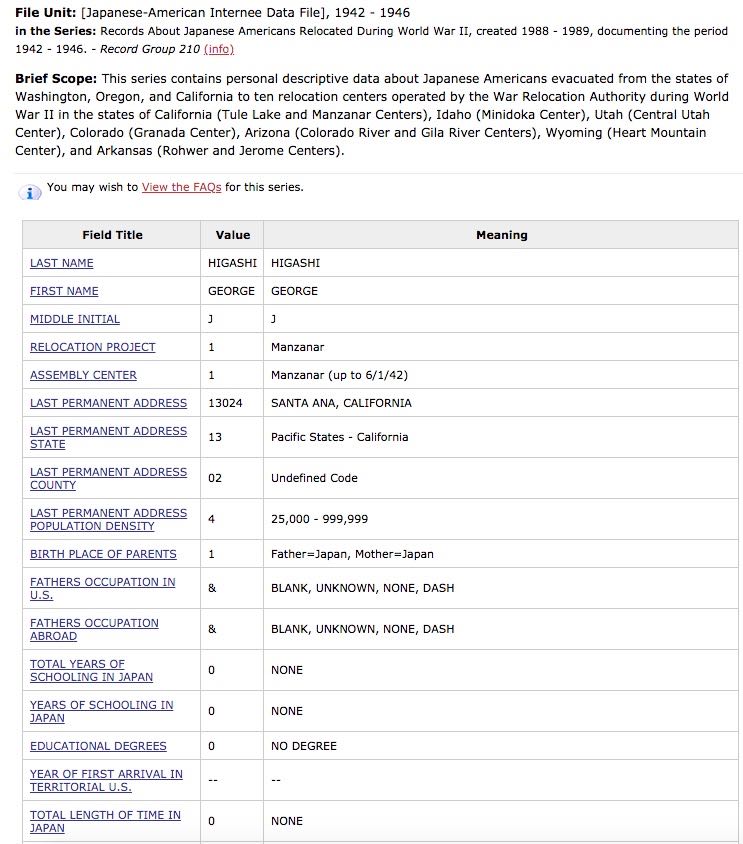Click the MIDDLE INITIAL field link
The width and height of the screenshot is (743, 844).
(75, 319)
